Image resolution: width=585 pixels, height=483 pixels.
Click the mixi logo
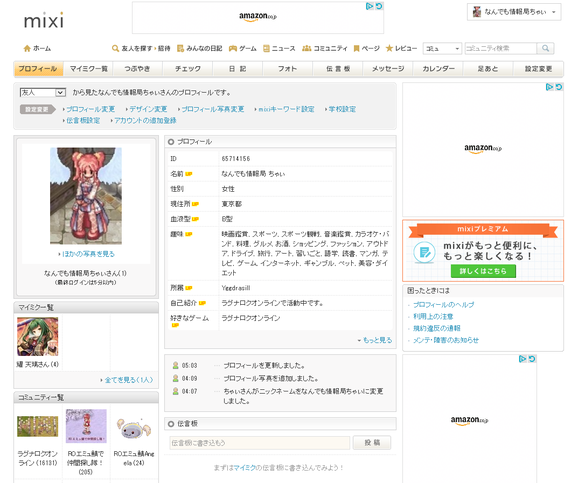tap(44, 20)
